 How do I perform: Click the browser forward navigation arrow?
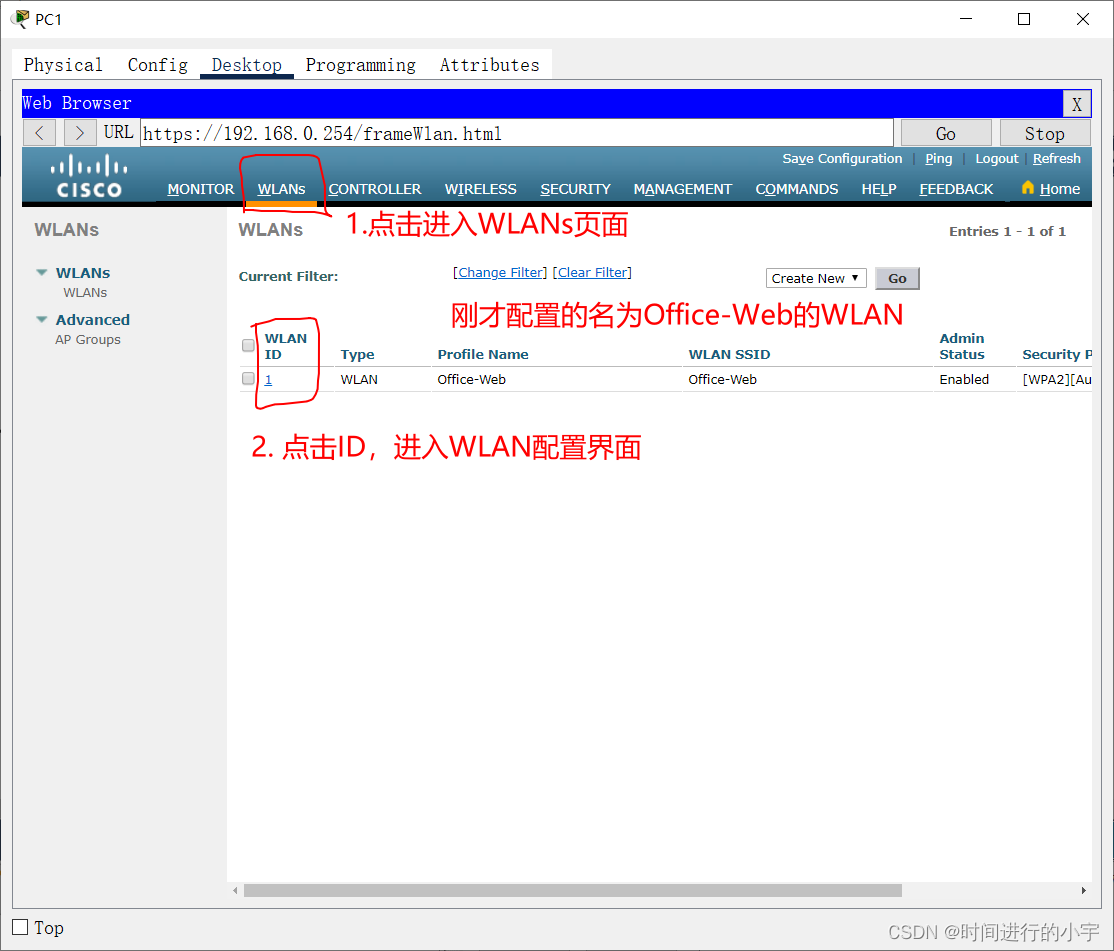tap(79, 132)
